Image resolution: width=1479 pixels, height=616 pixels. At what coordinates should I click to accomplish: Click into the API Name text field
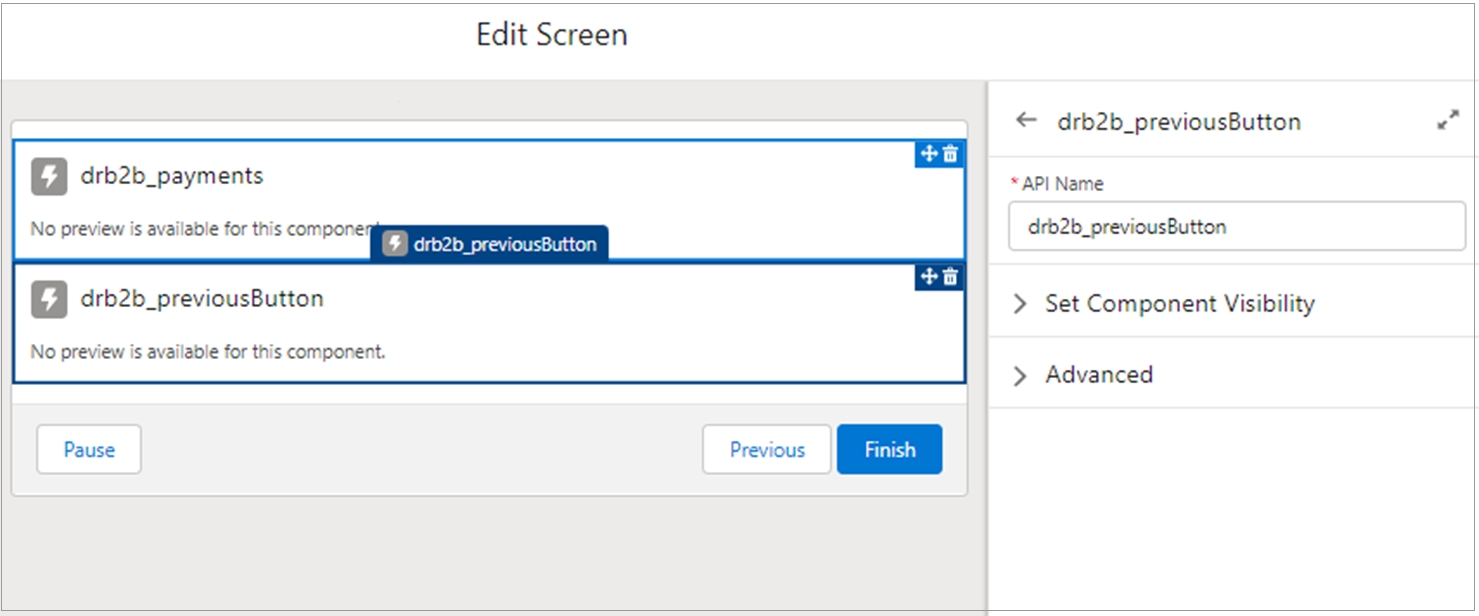pyautogui.click(x=1236, y=227)
